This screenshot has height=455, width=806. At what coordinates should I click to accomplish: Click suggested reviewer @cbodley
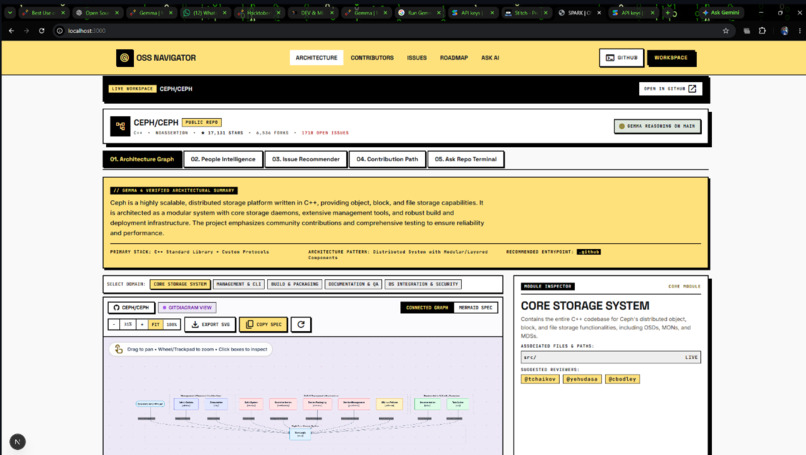[x=622, y=379]
